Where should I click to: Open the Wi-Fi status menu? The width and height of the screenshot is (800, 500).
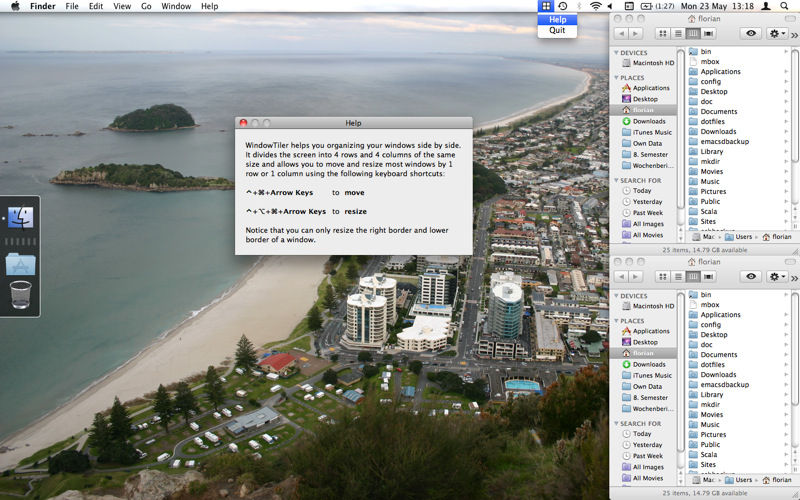(x=595, y=6)
